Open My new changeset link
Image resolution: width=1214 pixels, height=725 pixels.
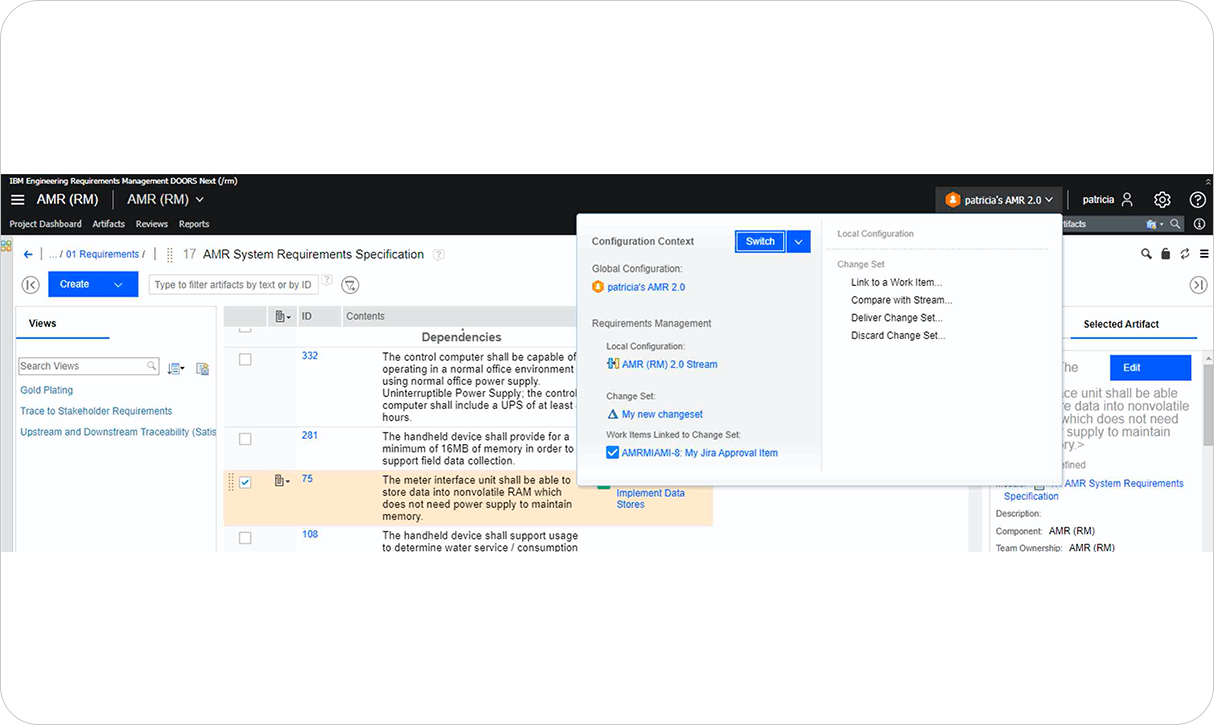pyautogui.click(x=662, y=414)
